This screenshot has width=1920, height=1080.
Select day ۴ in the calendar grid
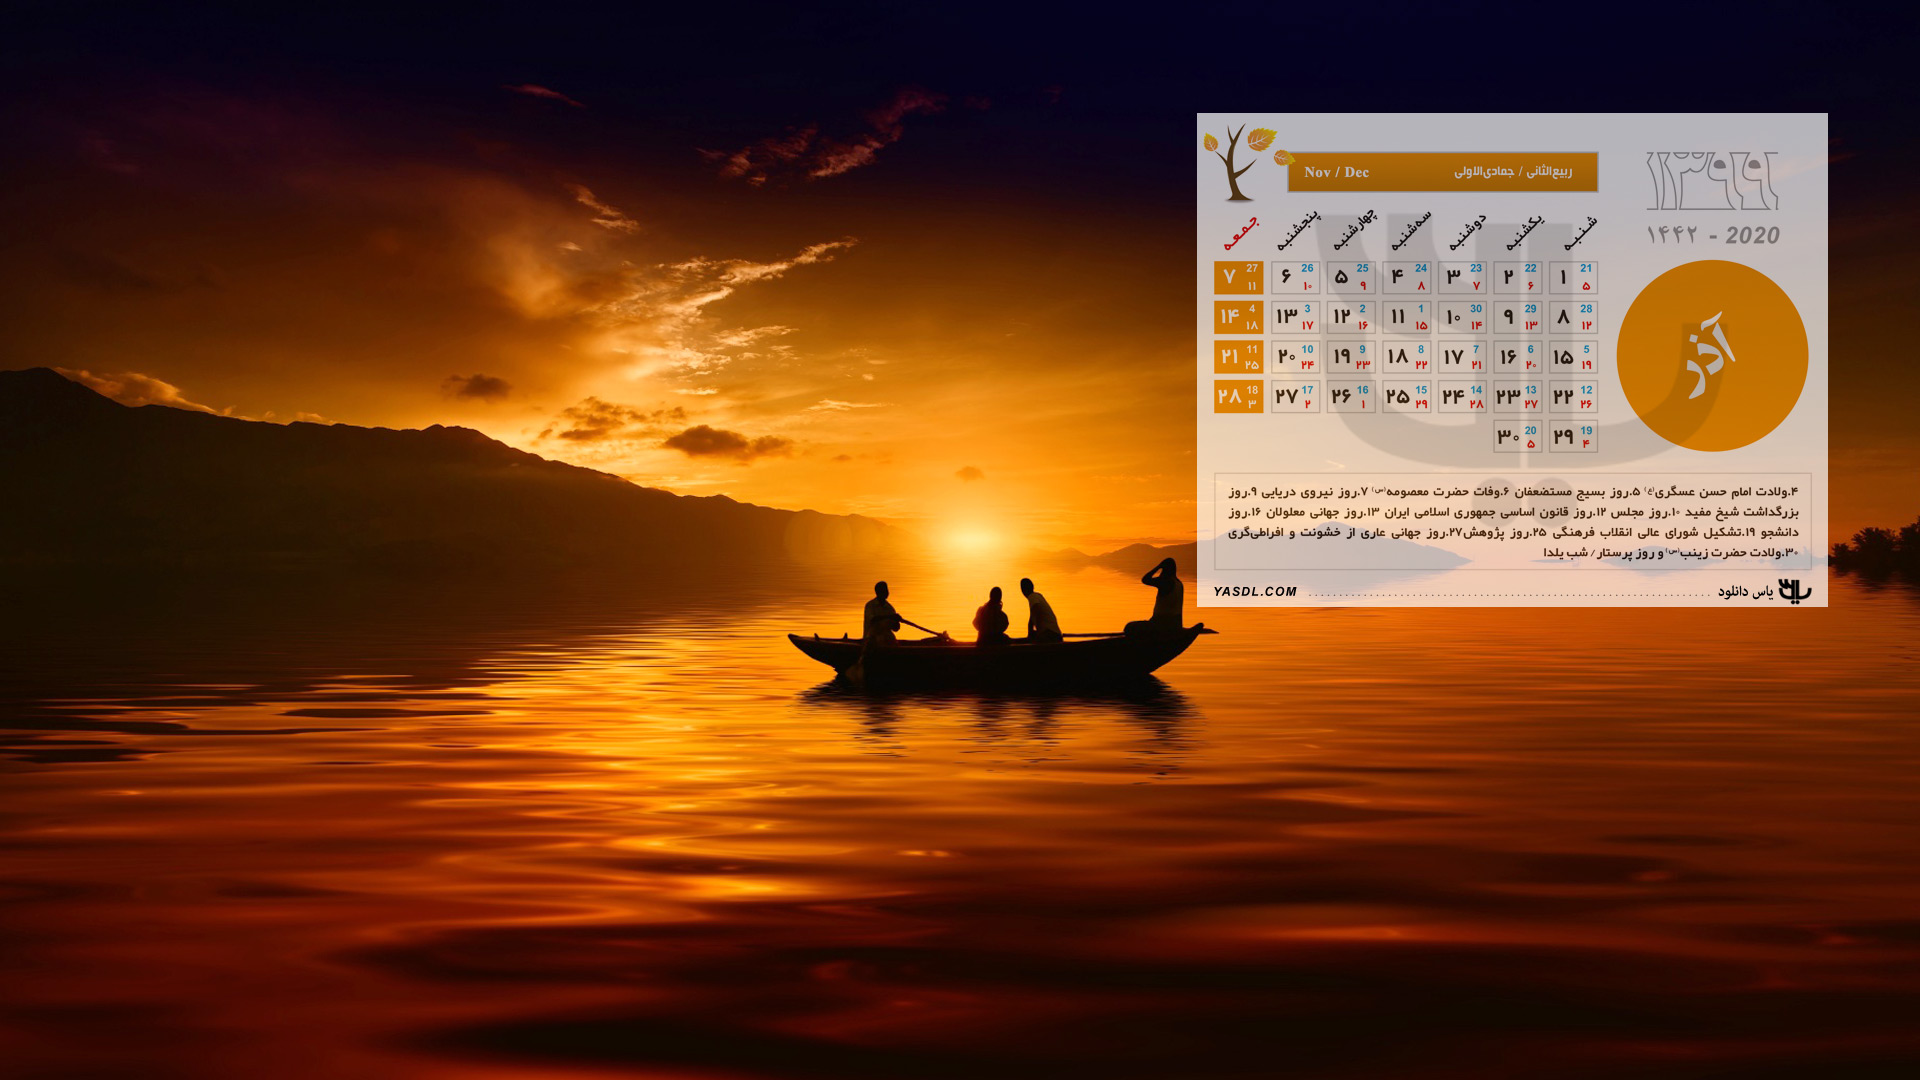tap(1407, 277)
